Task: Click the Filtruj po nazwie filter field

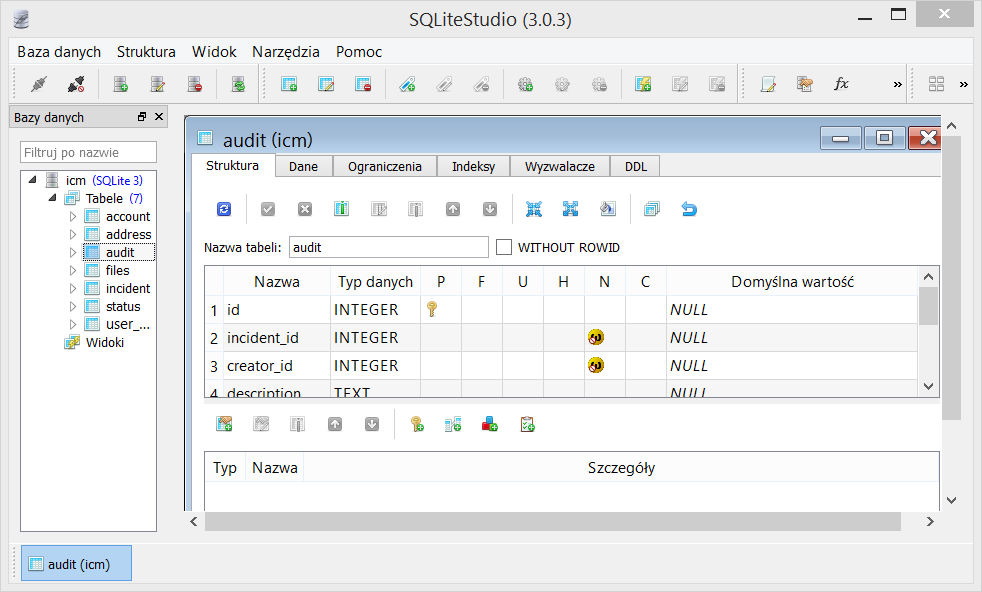Action: pyautogui.click(x=88, y=152)
